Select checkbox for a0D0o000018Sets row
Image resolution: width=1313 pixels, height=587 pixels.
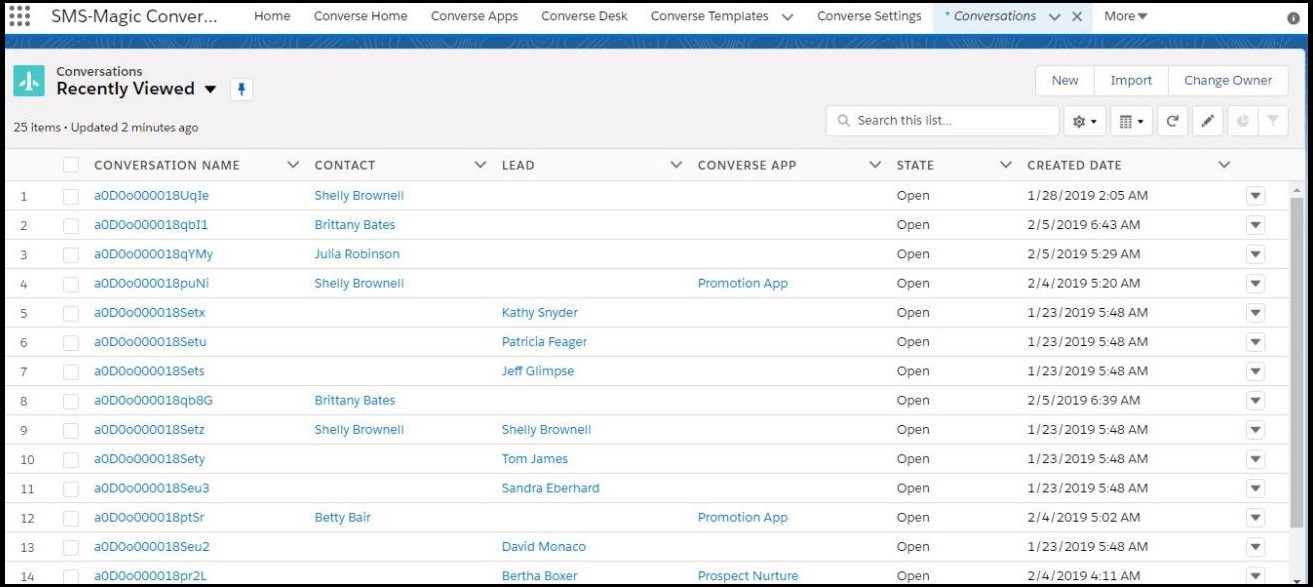71,371
